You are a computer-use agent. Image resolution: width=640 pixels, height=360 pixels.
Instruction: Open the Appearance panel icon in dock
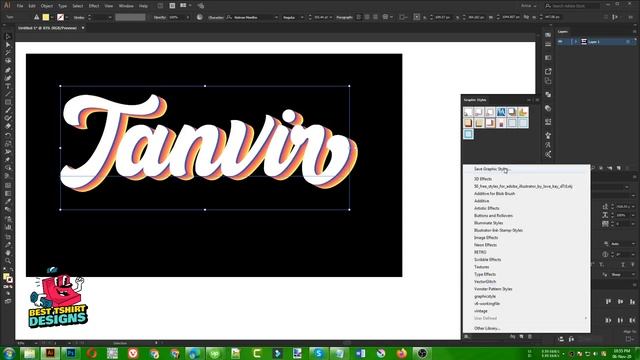tap(548, 108)
